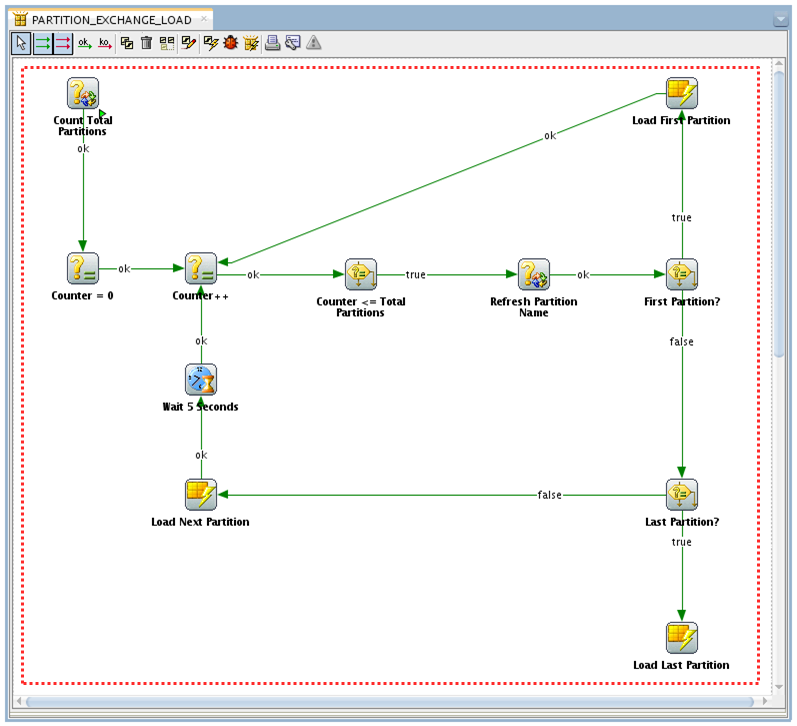
Task: Select the Load First Partition step
Action: [x=682, y=94]
